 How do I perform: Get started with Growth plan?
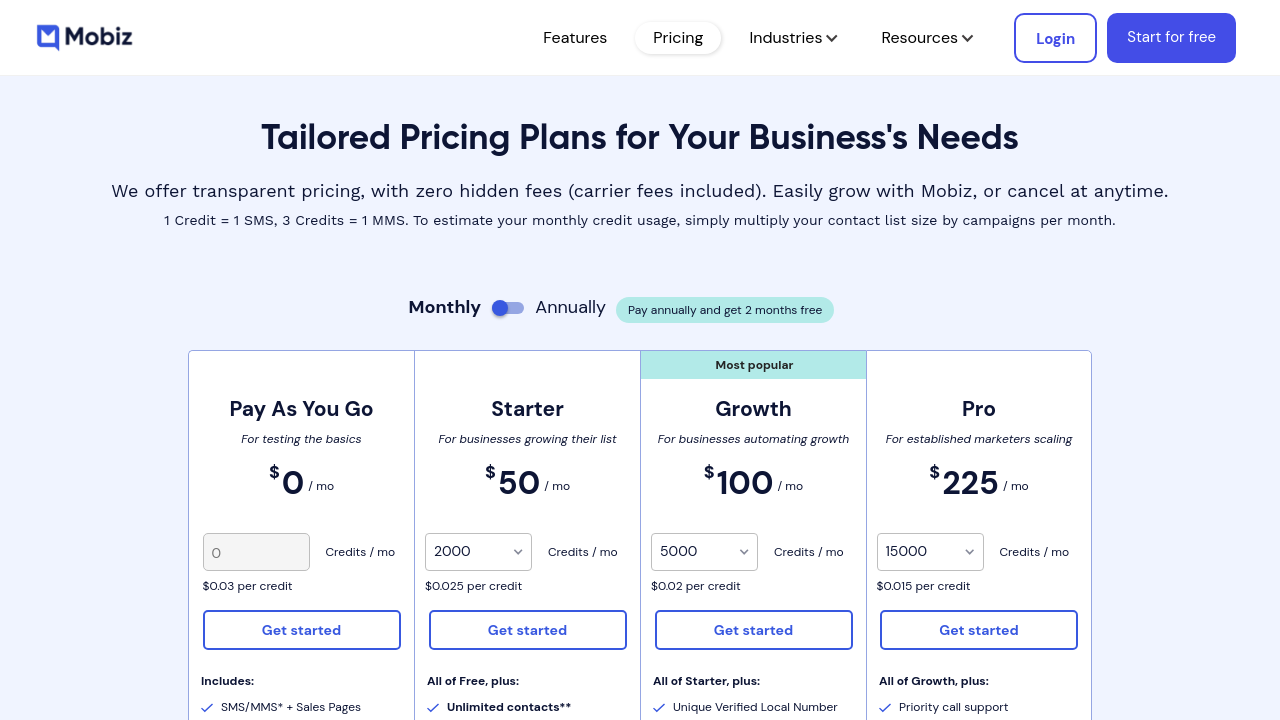(x=754, y=630)
